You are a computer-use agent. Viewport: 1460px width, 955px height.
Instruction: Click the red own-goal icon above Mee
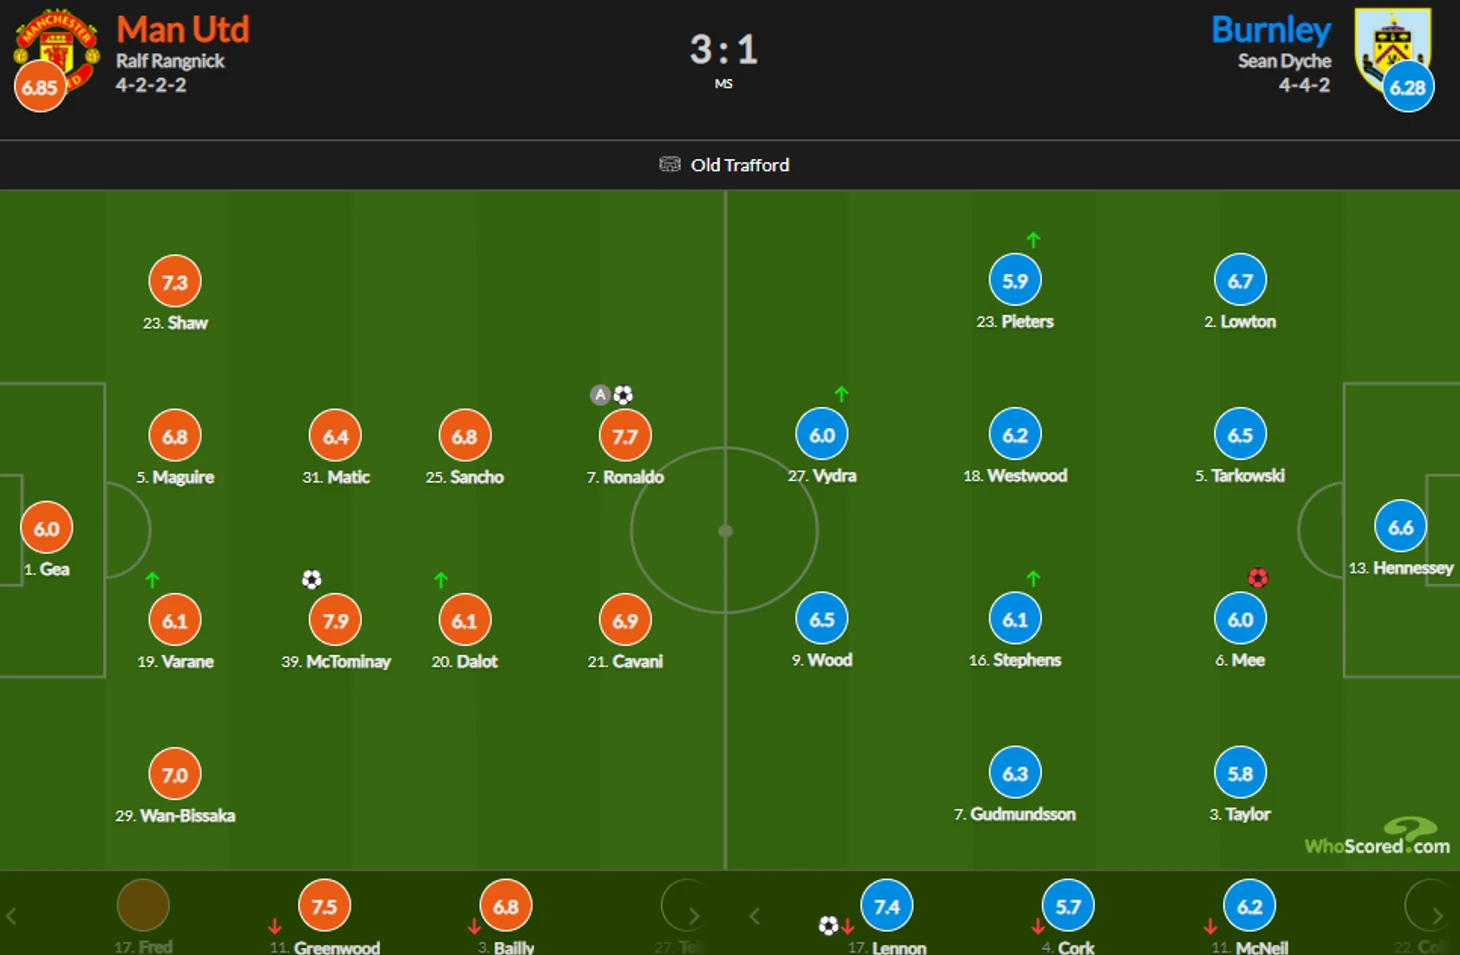point(1258,578)
